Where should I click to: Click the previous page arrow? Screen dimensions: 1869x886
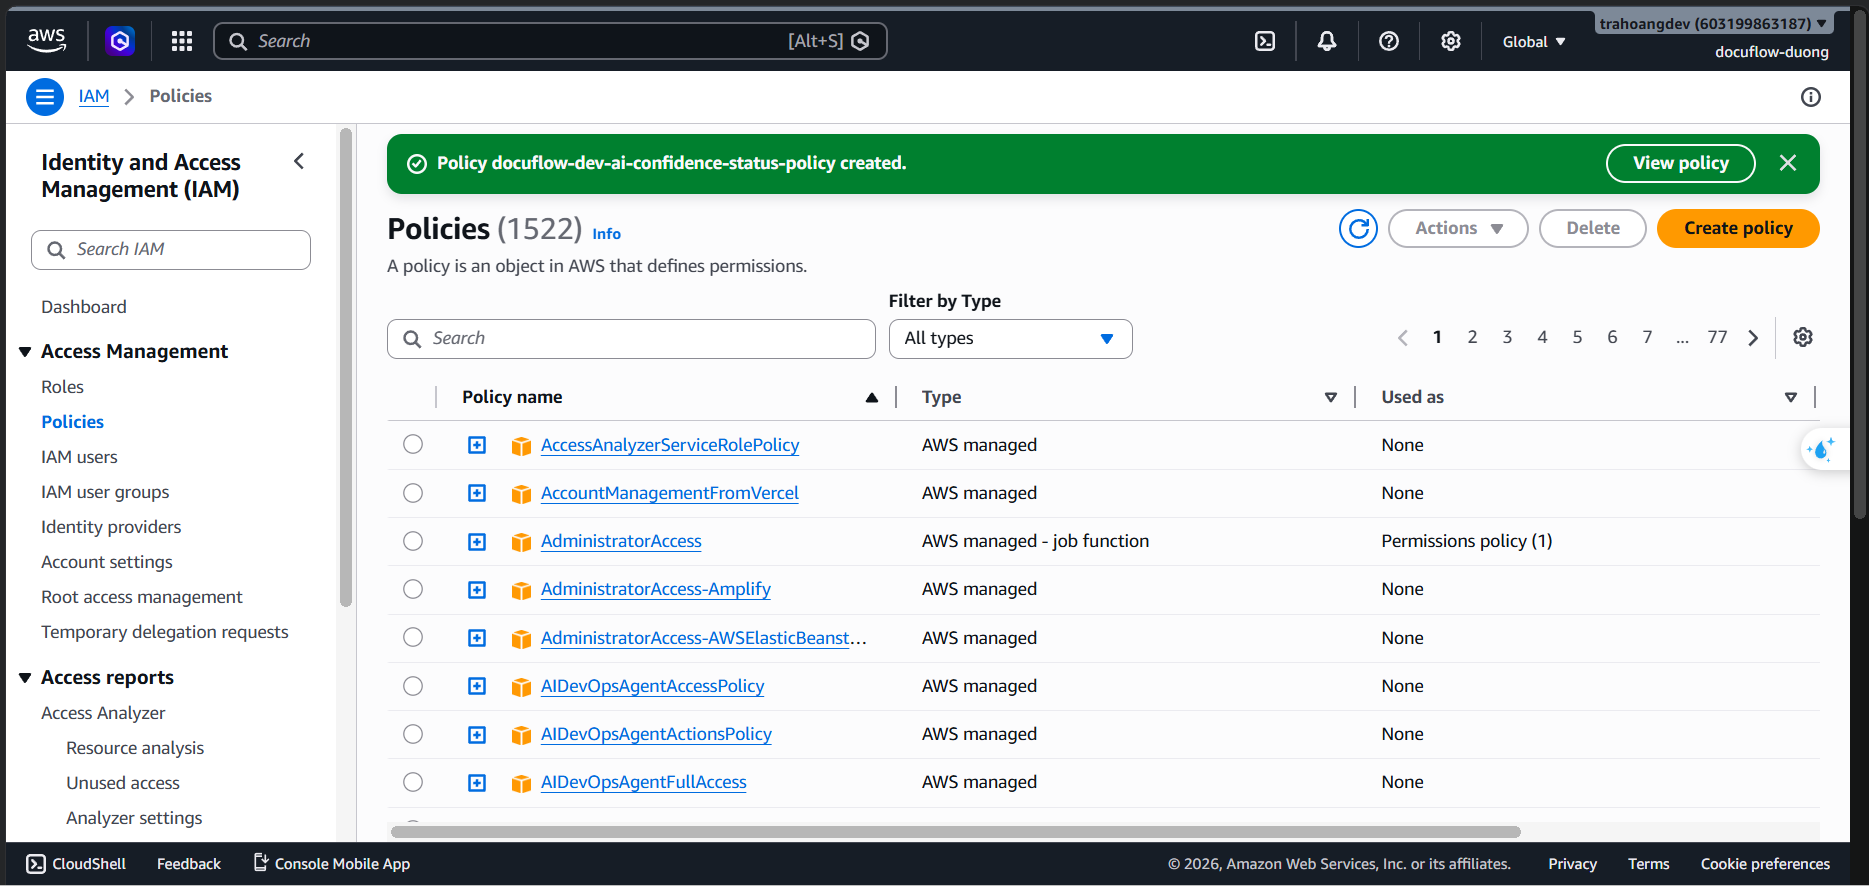point(1403,338)
